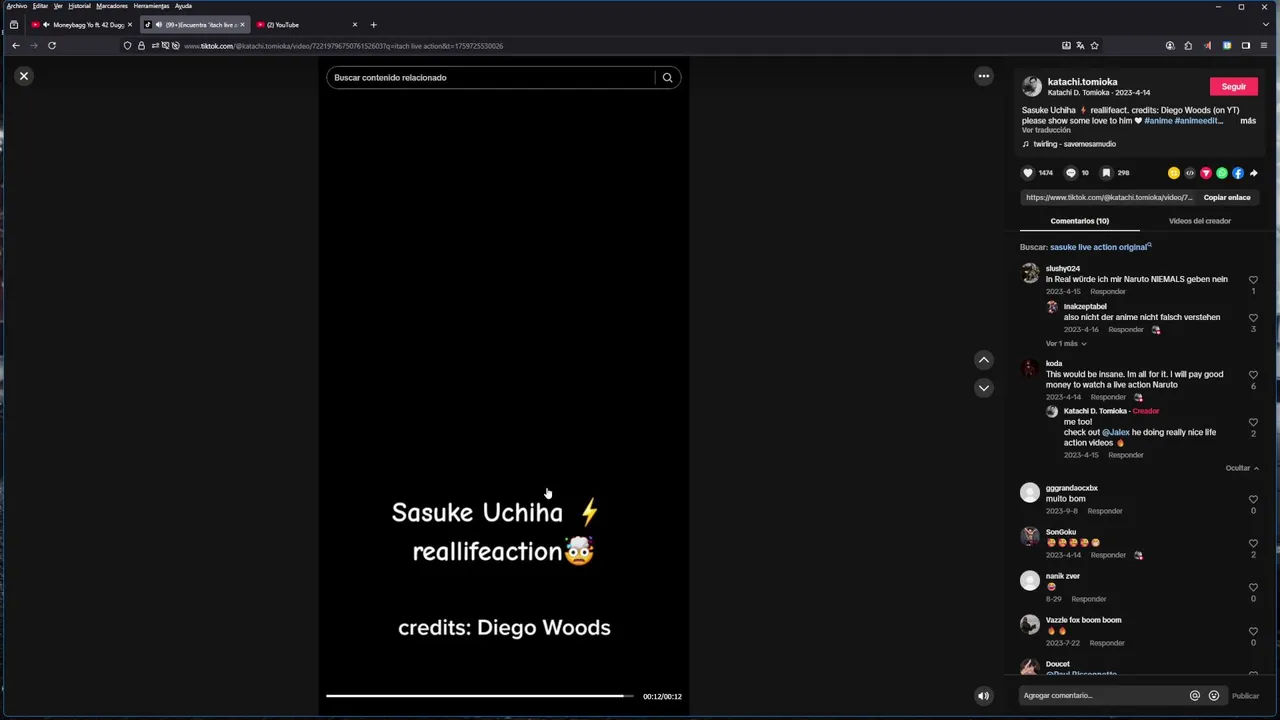Like koda's comment
Viewport: 1280px width, 720px height.
click(1253, 375)
